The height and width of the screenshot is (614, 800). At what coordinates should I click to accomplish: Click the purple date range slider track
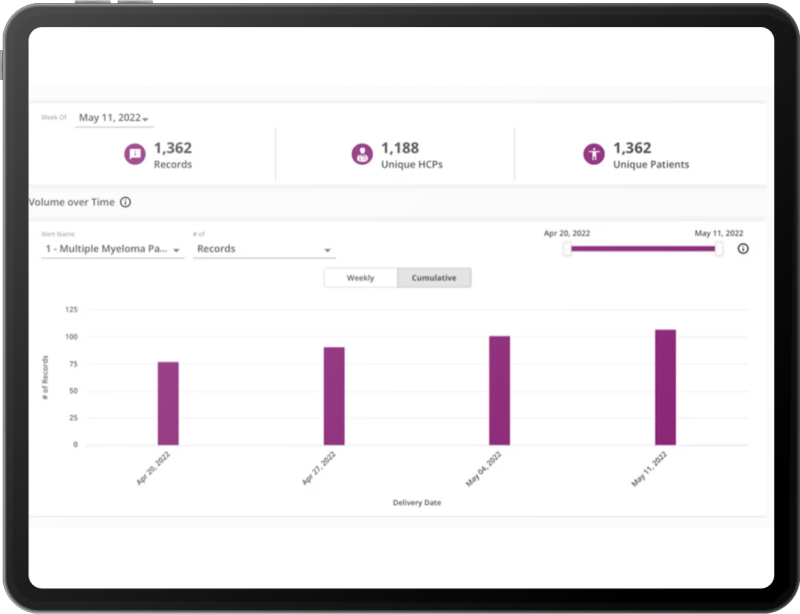pos(643,249)
